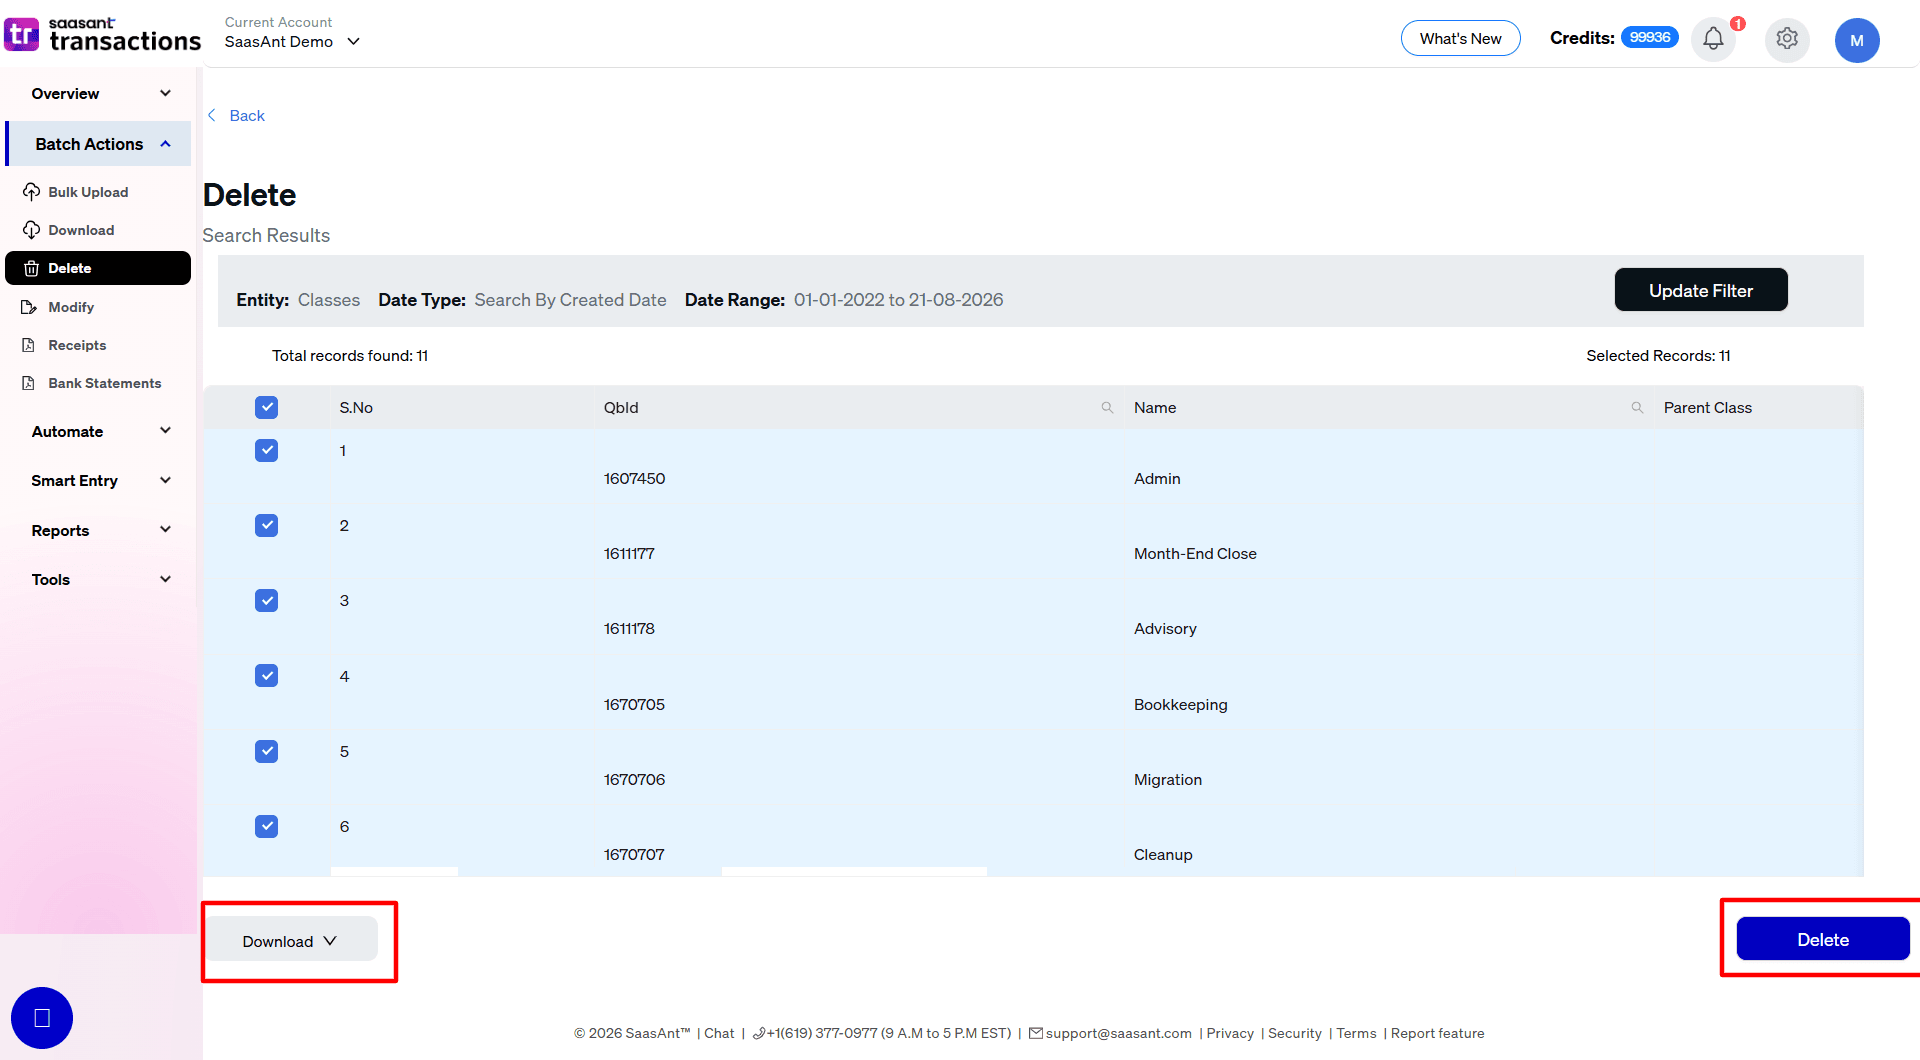Open the Terms footer link
1920x1060 pixels.
(x=1356, y=1033)
